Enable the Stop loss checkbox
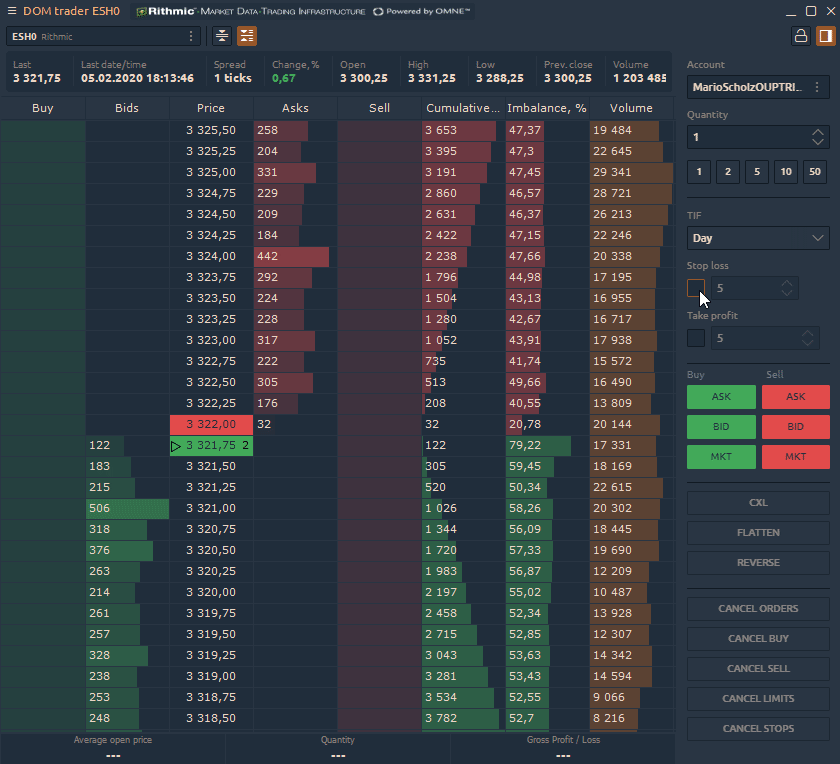 pos(696,288)
